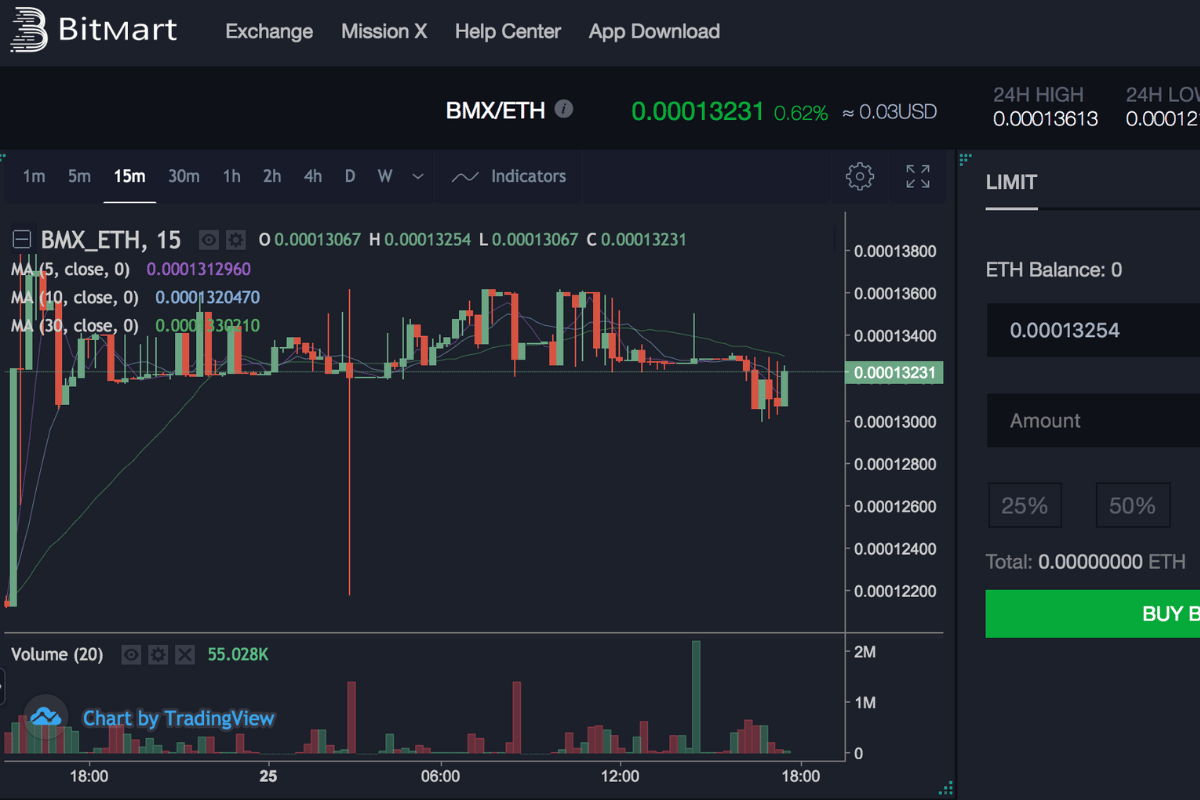
Task: Click the 24H HIGH value 0.00013613
Action: pyautogui.click(x=1045, y=119)
